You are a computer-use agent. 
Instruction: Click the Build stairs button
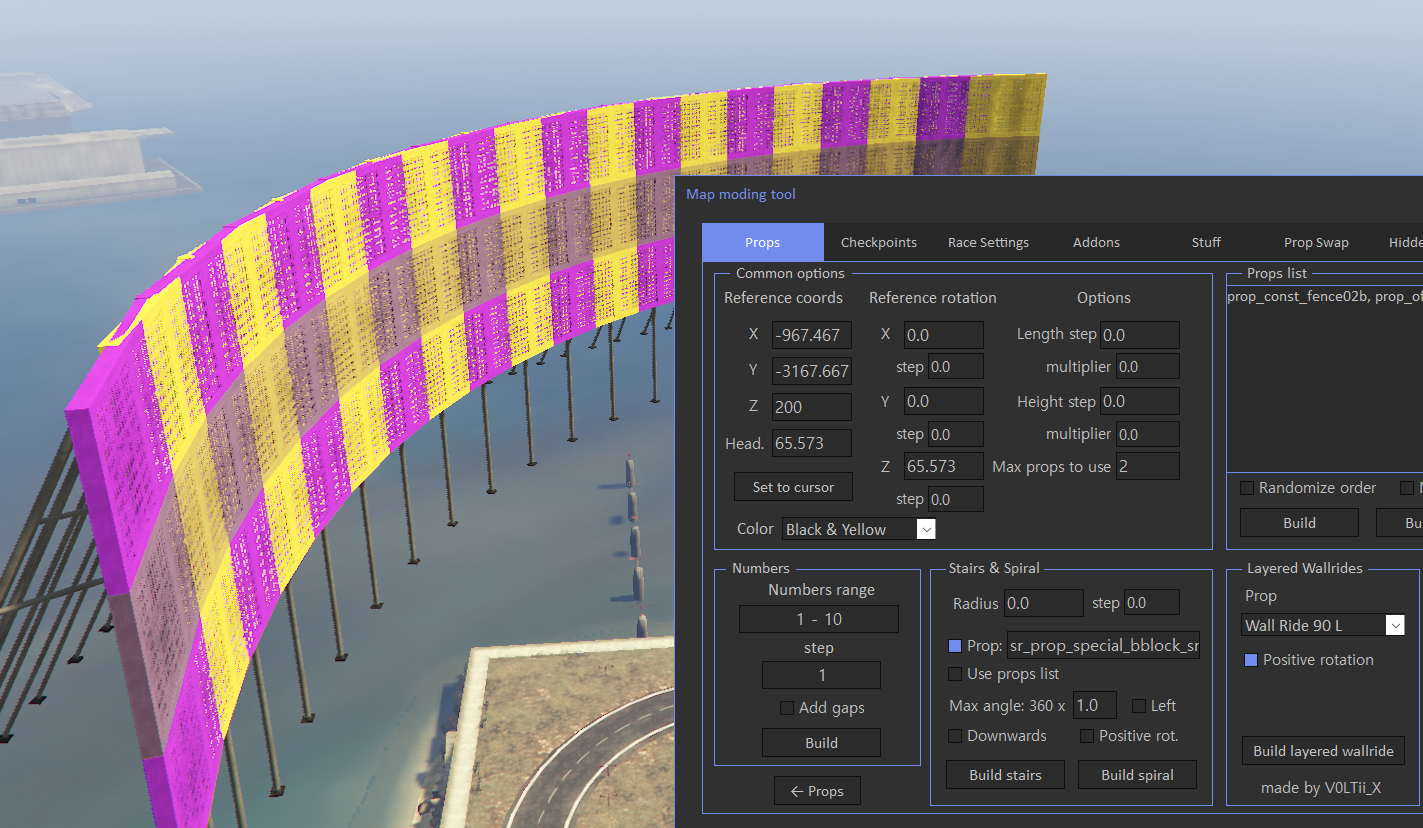1005,775
